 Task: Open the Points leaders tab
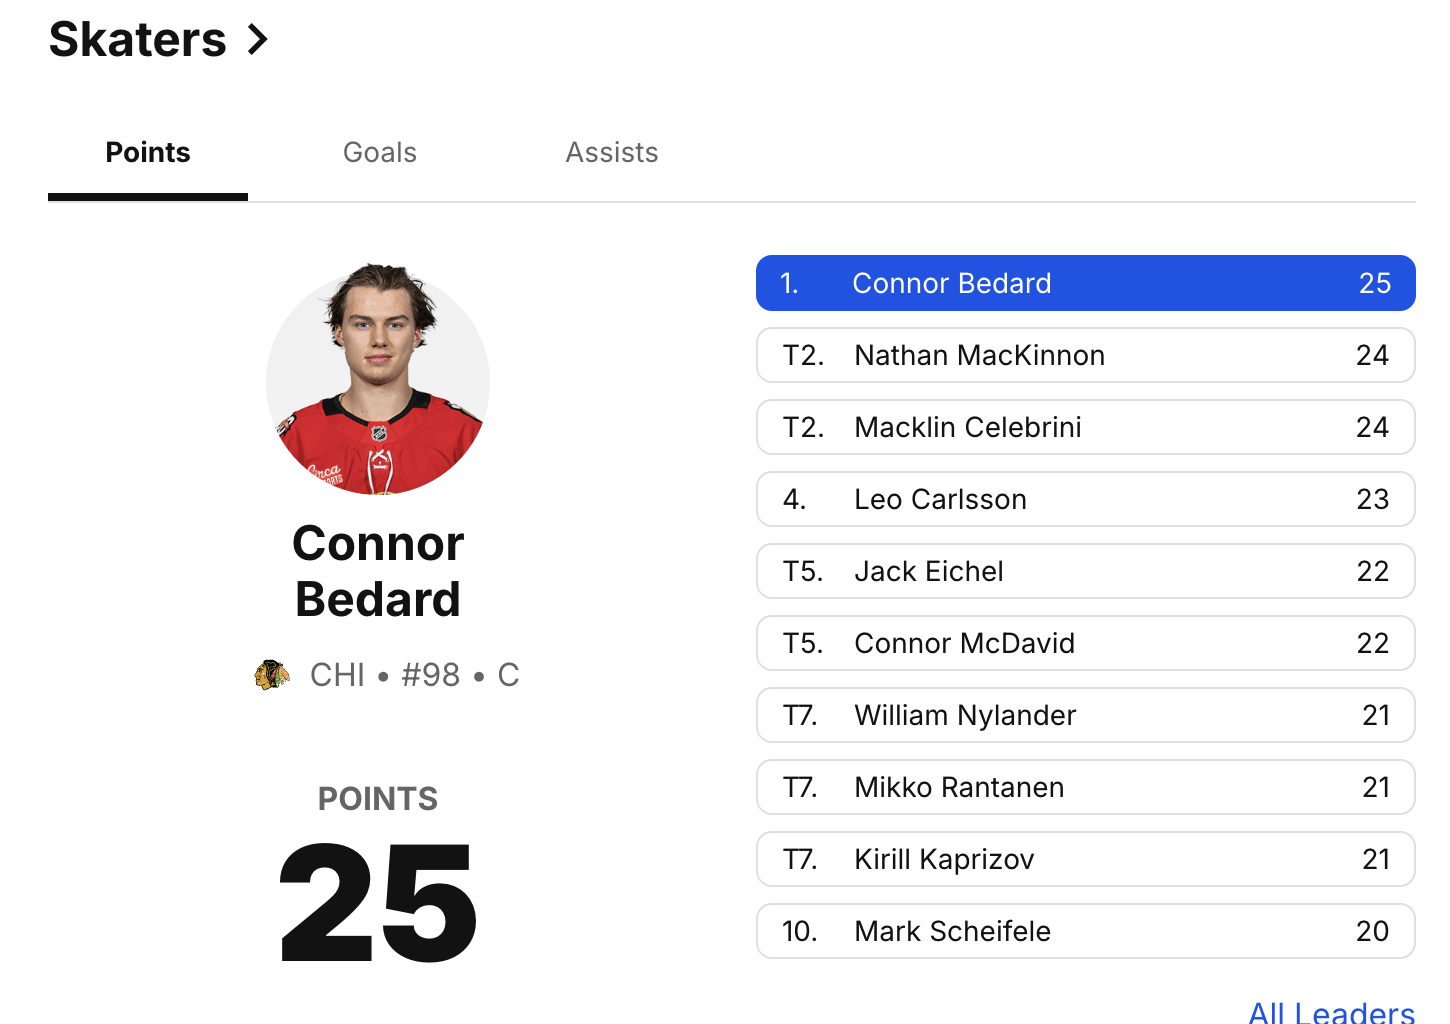[x=147, y=152]
